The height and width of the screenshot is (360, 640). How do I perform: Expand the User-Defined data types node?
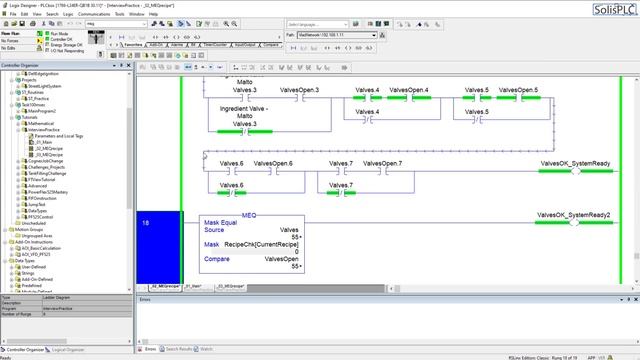click(x=12, y=267)
